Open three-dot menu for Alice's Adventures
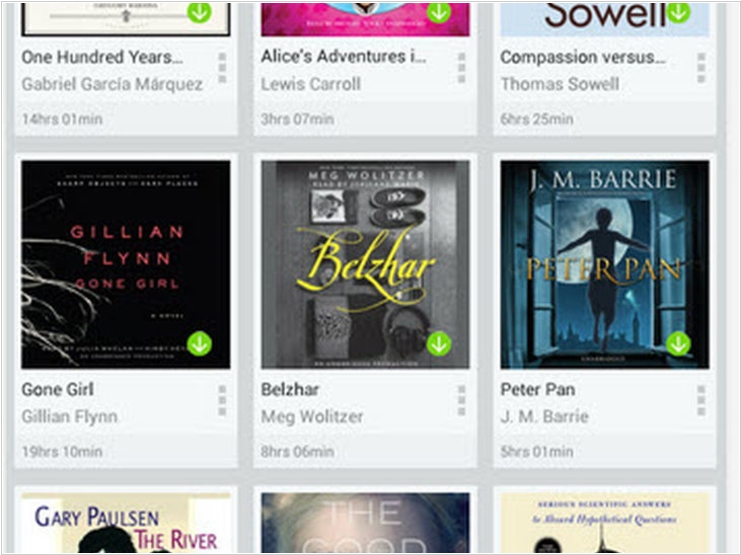The width and height of the screenshot is (741, 555). pyautogui.click(x=462, y=68)
